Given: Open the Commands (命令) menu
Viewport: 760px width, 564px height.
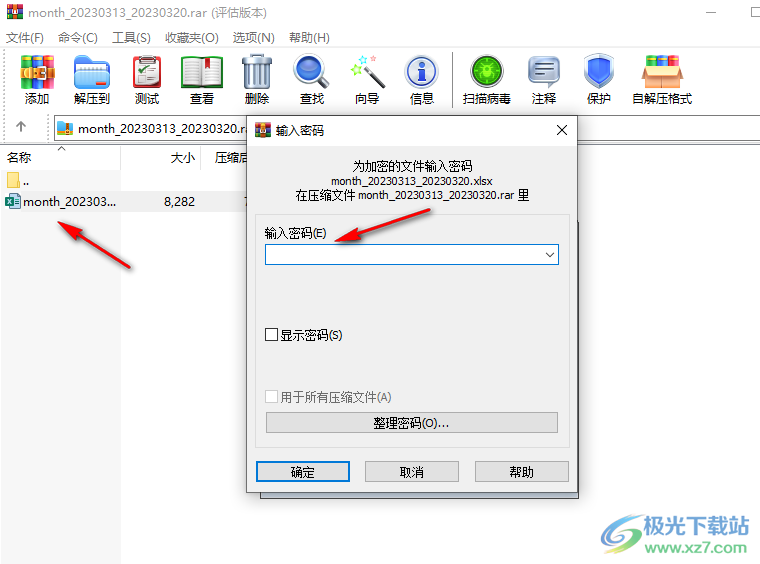Looking at the screenshot, I should (78, 37).
